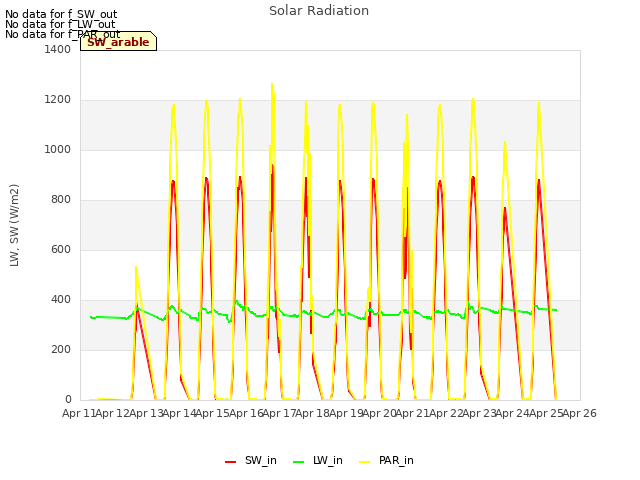
Task: Click the 200 y-axis tick label
Action: 61,349
